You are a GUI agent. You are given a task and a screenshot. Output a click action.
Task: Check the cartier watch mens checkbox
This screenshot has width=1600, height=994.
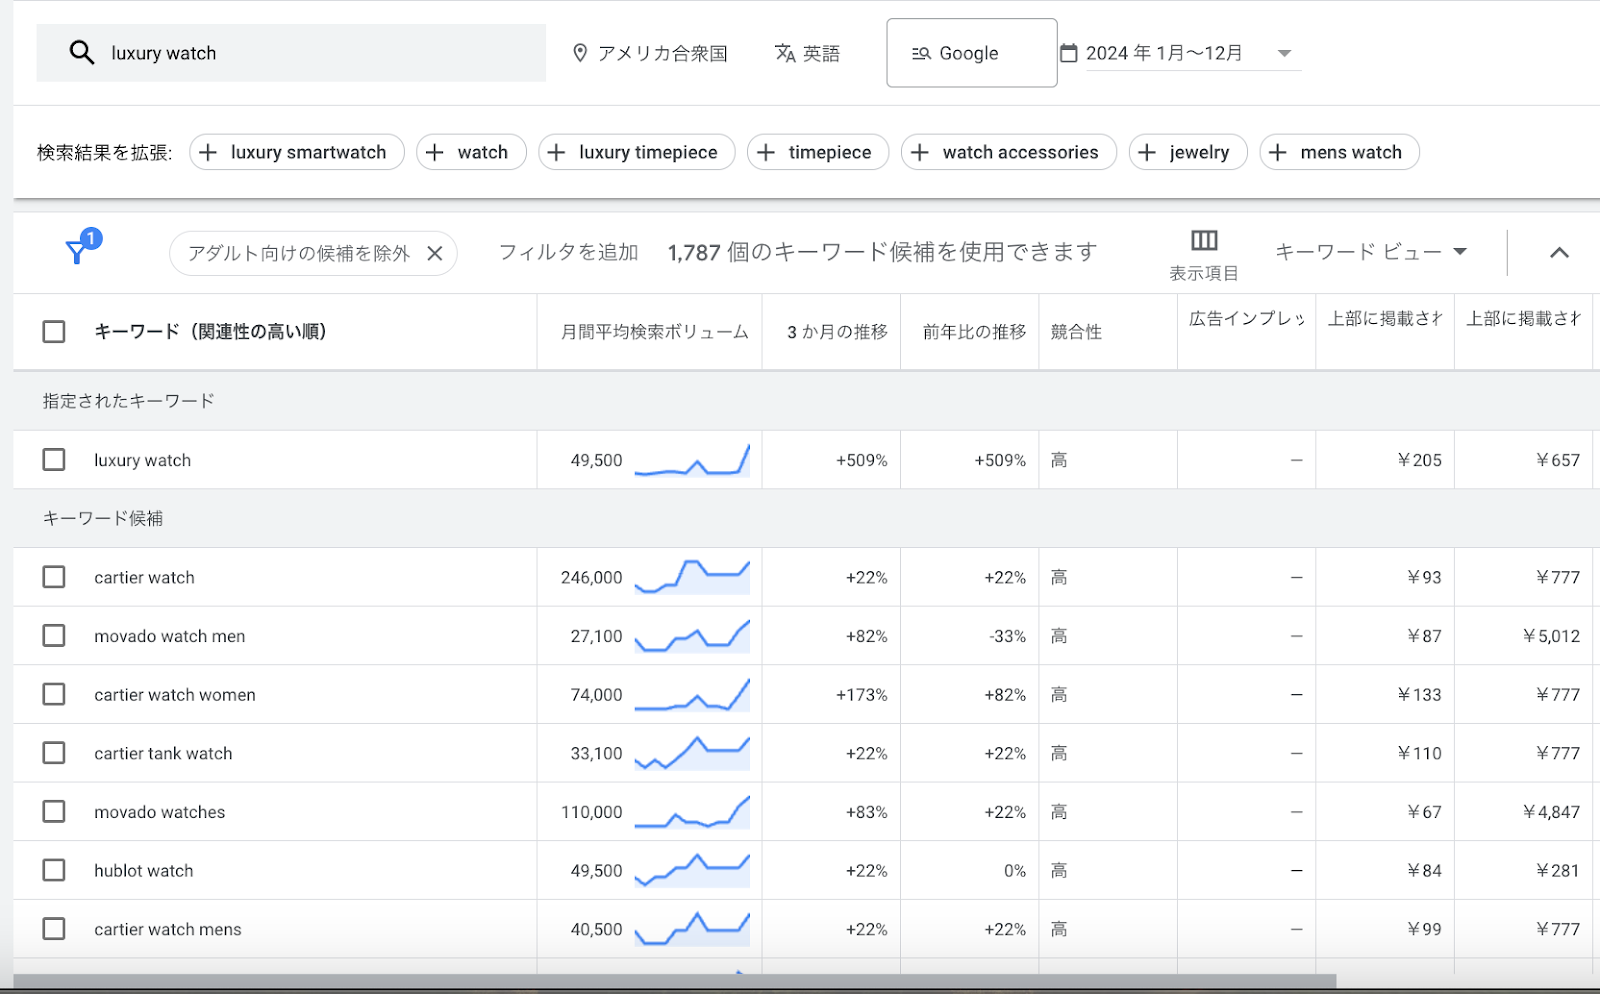click(x=54, y=929)
